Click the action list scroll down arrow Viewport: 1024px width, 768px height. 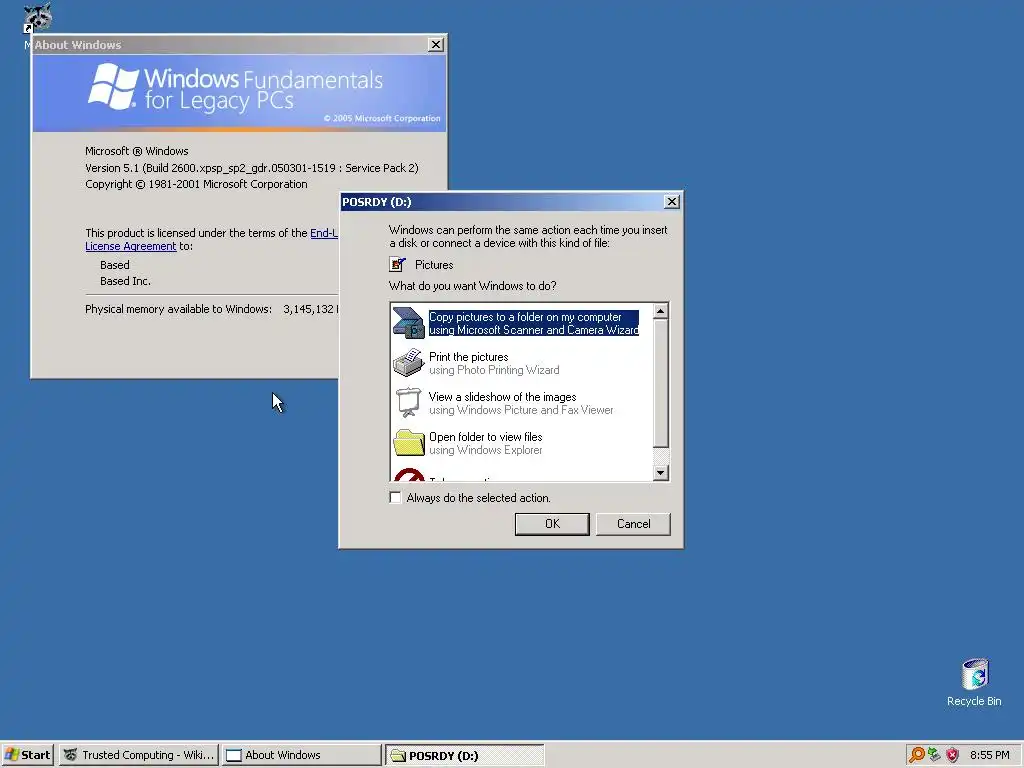tap(661, 473)
